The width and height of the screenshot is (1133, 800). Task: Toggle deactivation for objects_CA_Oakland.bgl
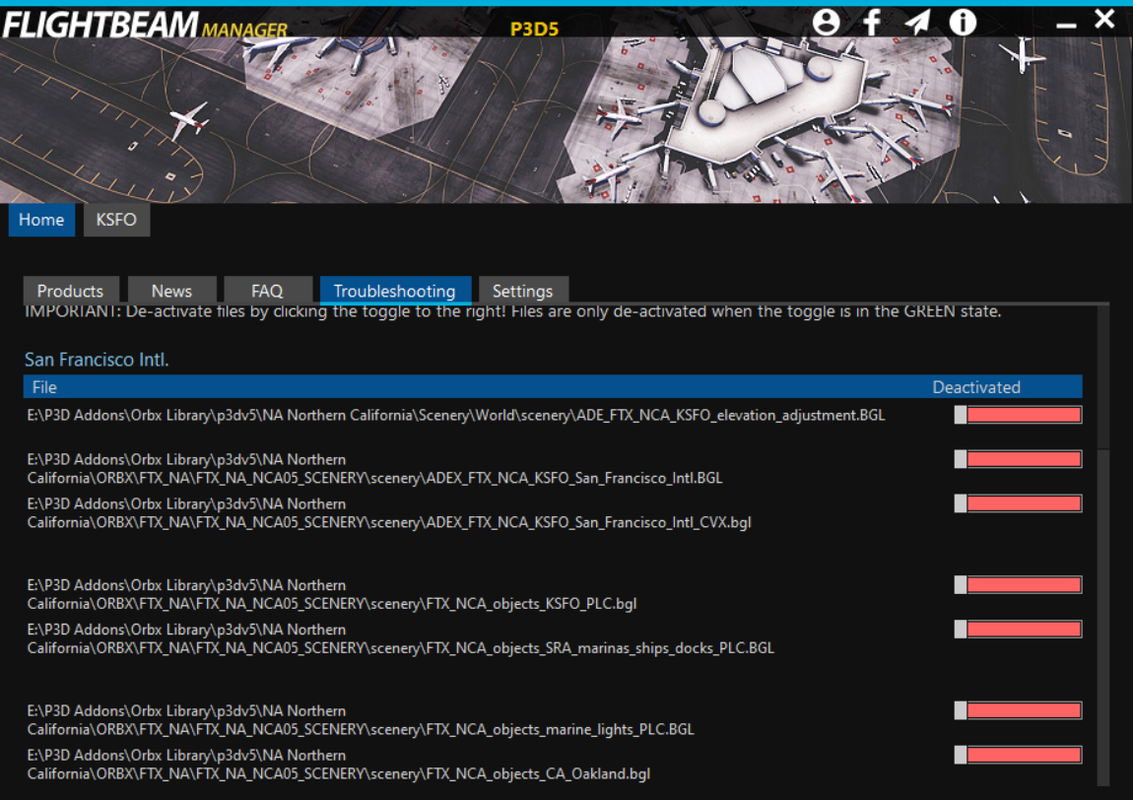click(x=1018, y=755)
